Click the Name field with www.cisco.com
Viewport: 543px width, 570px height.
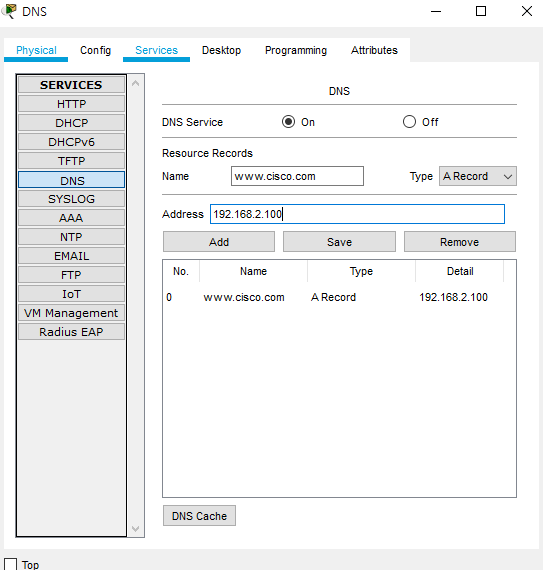(x=297, y=176)
